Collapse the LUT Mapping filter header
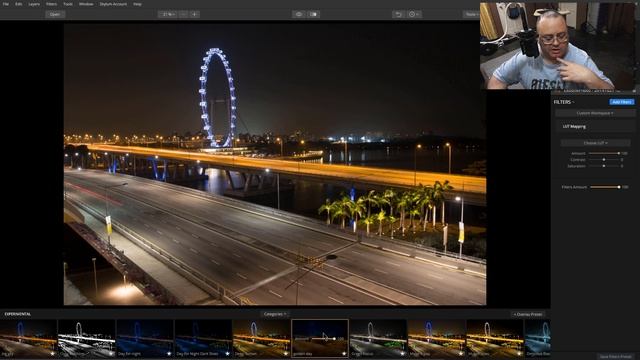 [574, 127]
